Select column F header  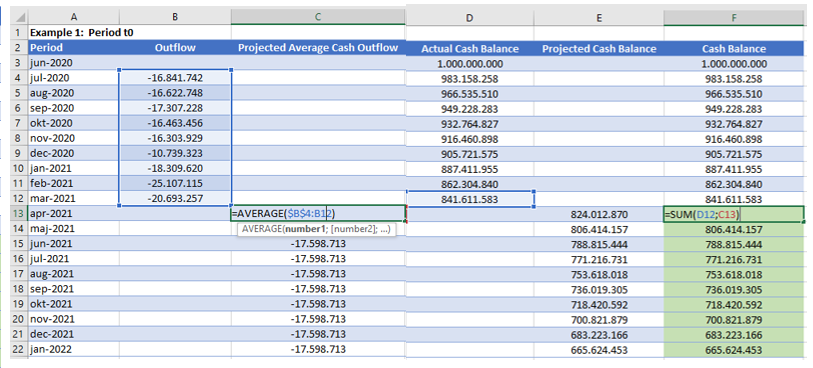(x=734, y=18)
